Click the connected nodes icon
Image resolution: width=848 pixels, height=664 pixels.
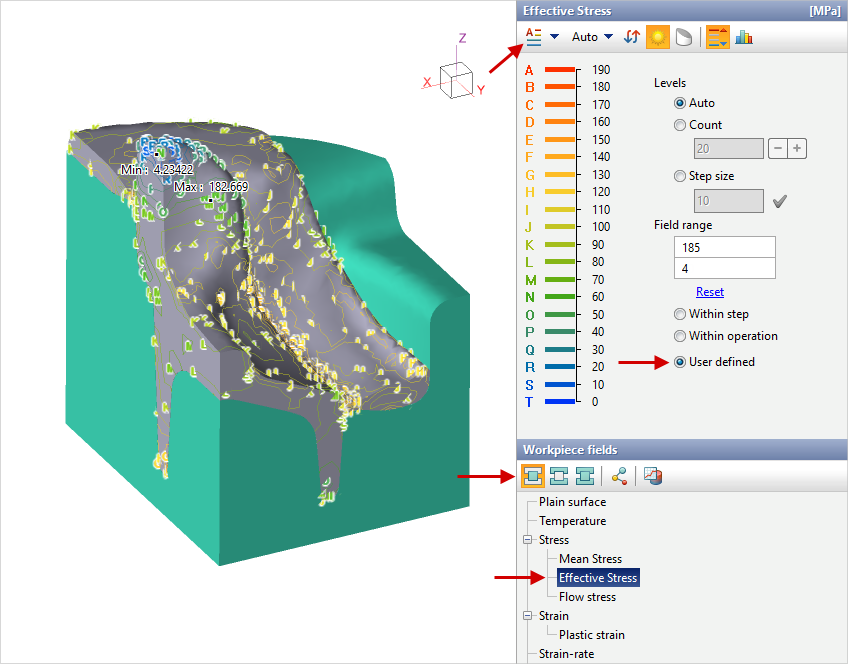pos(619,477)
